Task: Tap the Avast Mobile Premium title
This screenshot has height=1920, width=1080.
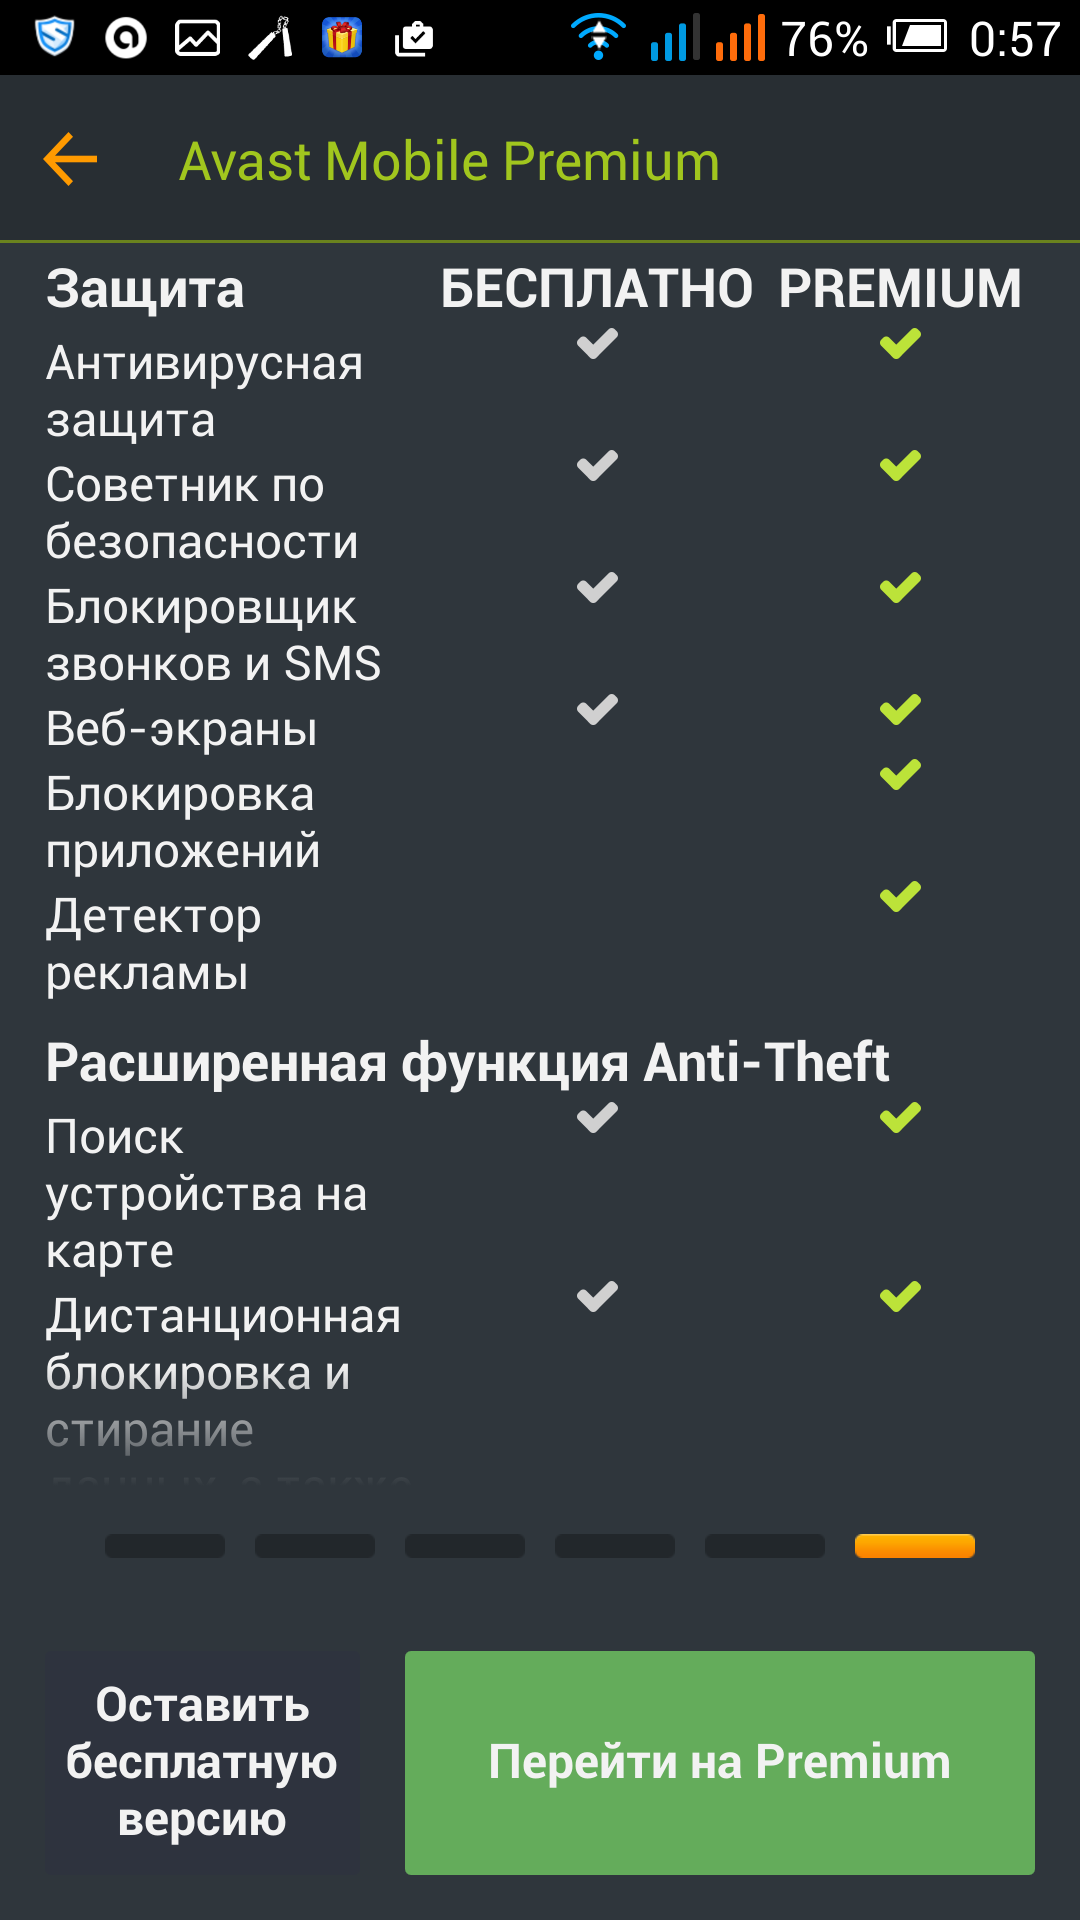Action: [449, 161]
